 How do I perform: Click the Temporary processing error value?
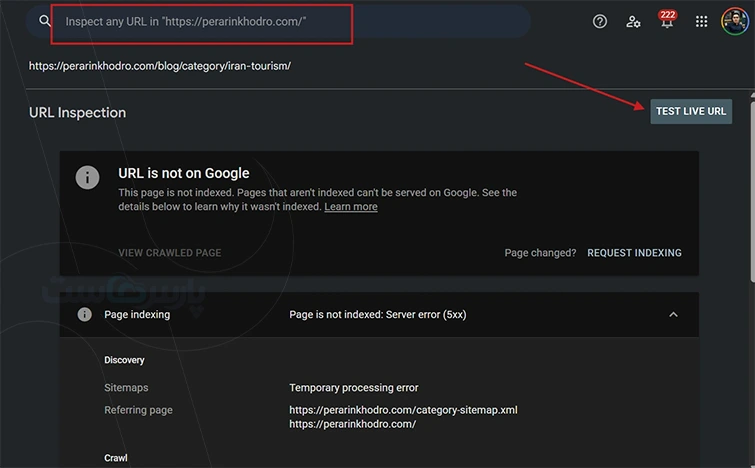point(353,388)
